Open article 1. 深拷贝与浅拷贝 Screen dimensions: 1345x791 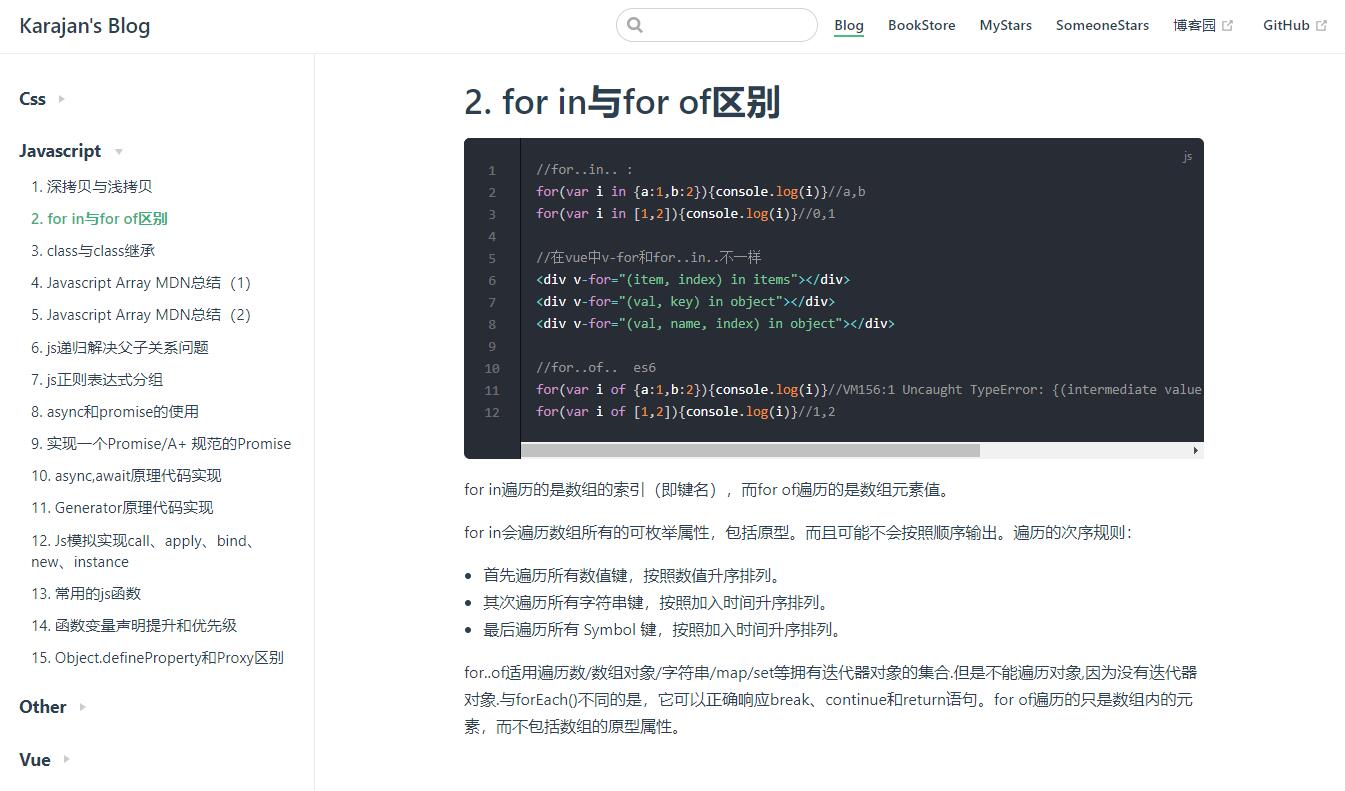click(x=92, y=186)
